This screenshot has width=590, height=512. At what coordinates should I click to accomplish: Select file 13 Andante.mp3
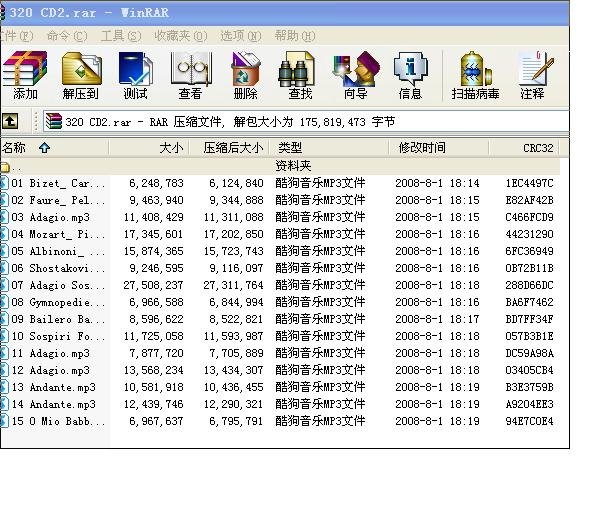coord(53,387)
